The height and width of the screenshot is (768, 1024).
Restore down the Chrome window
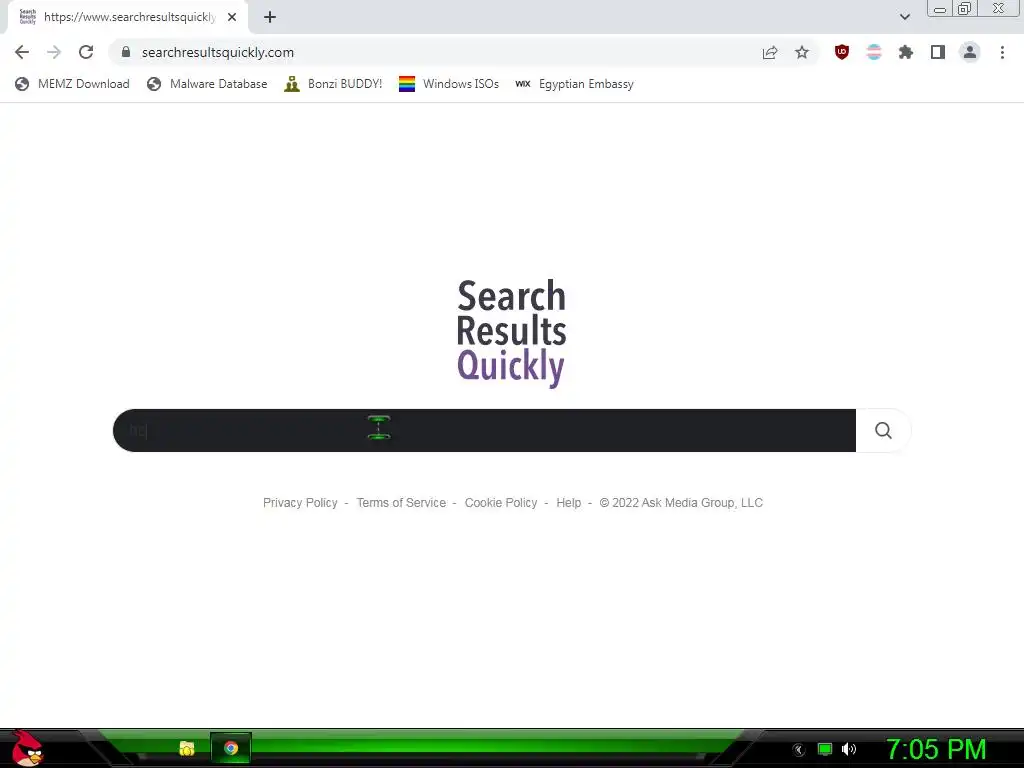point(964,8)
